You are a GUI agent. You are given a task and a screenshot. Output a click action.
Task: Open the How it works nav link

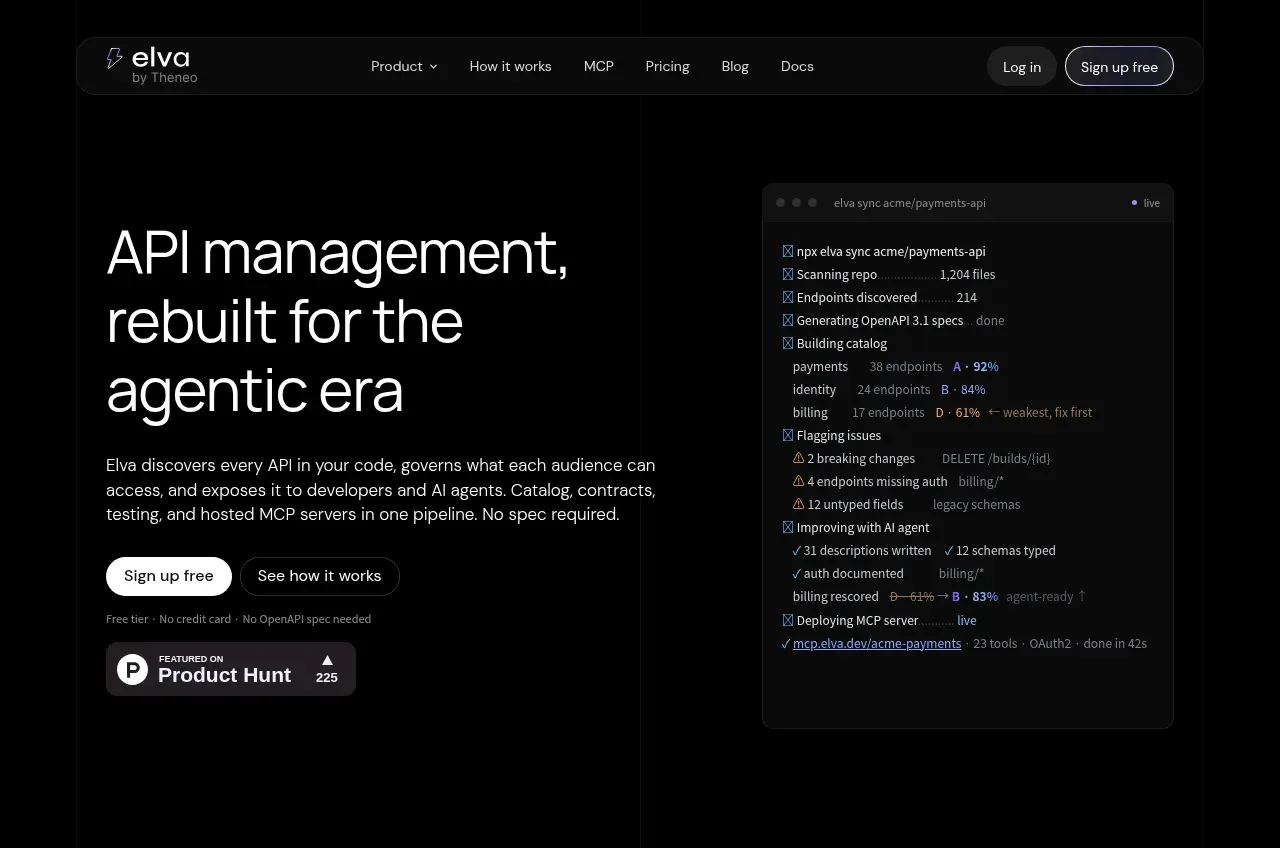coord(511,66)
